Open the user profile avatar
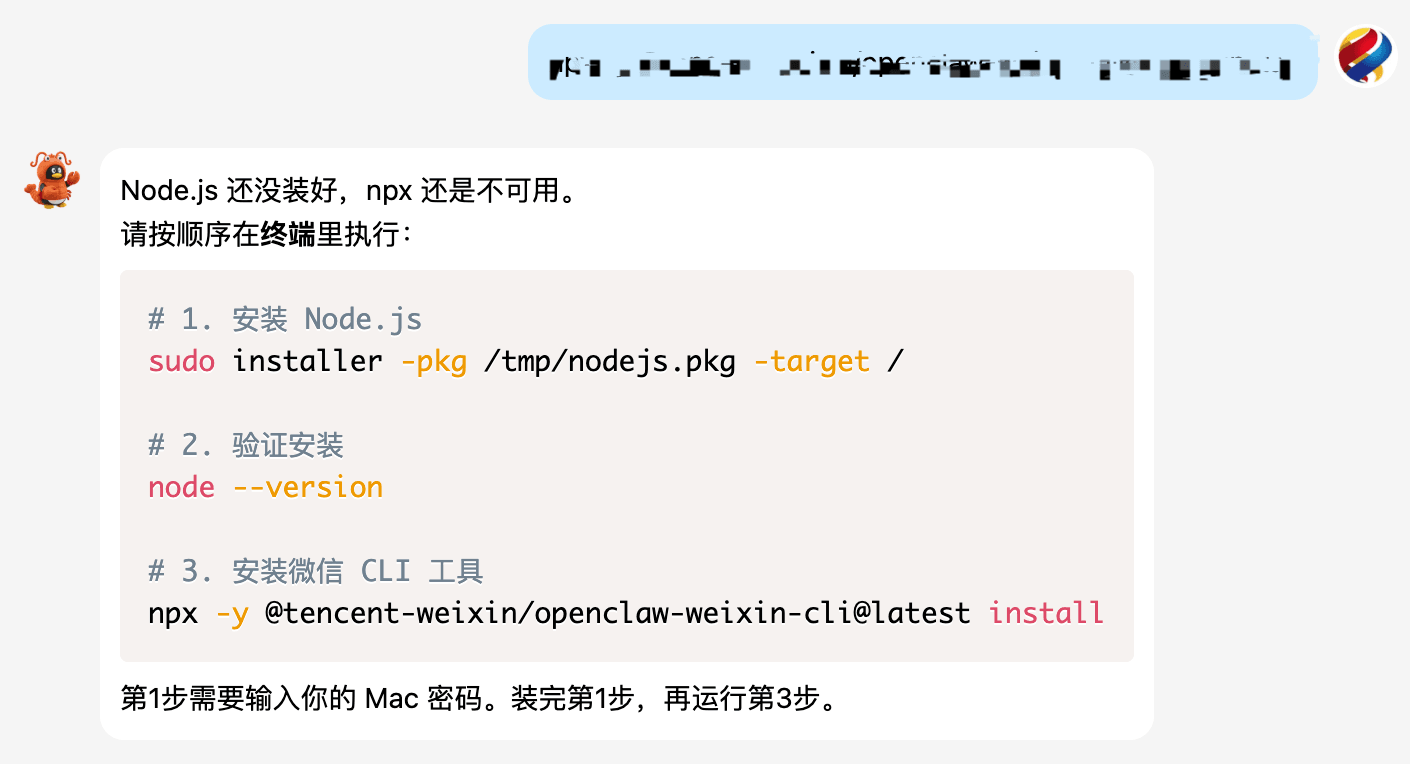The height and width of the screenshot is (764, 1410). coord(1366,56)
